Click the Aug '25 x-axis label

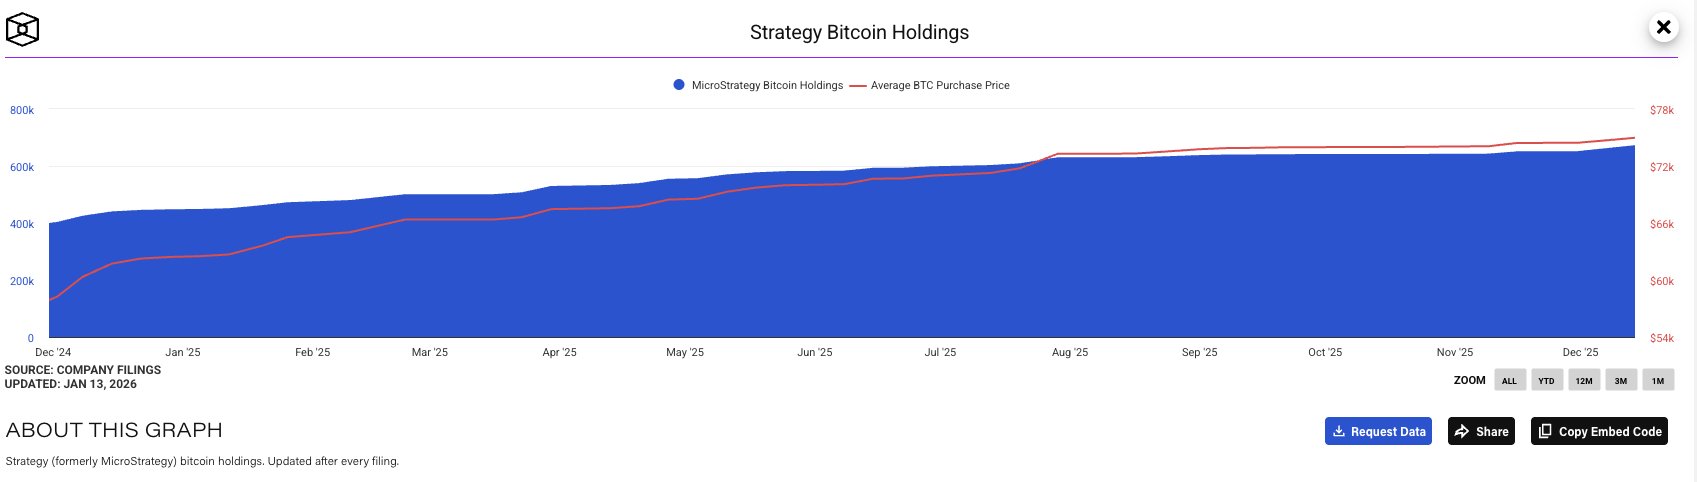click(1070, 353)
